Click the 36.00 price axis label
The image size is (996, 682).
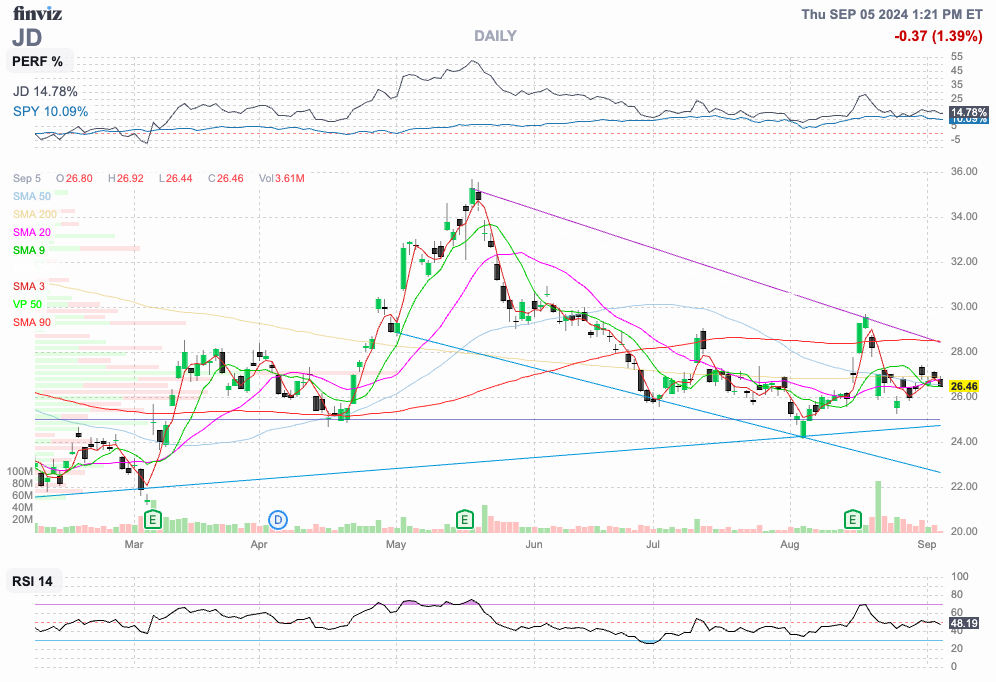964,171
